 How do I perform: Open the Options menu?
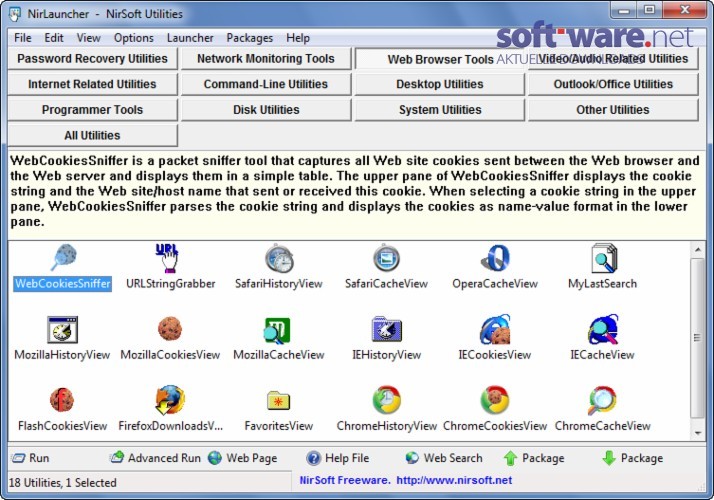[x=133, y=38]
